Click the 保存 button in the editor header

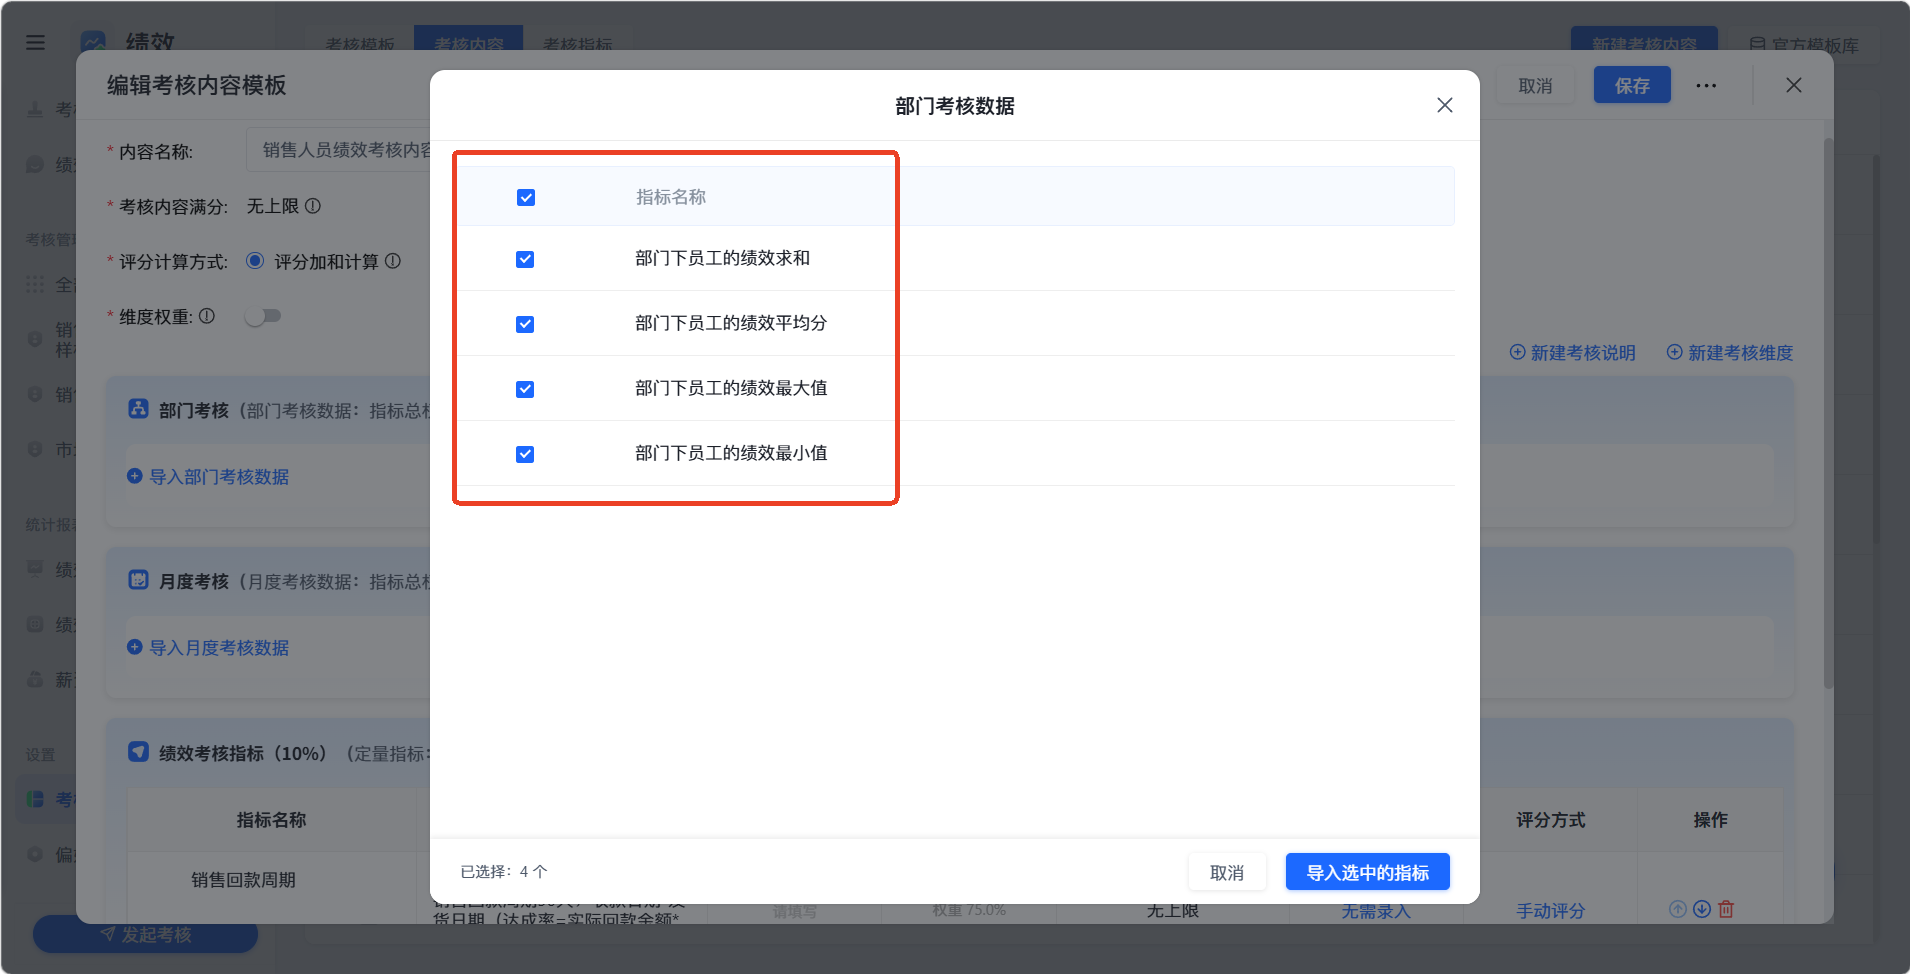1632,86
